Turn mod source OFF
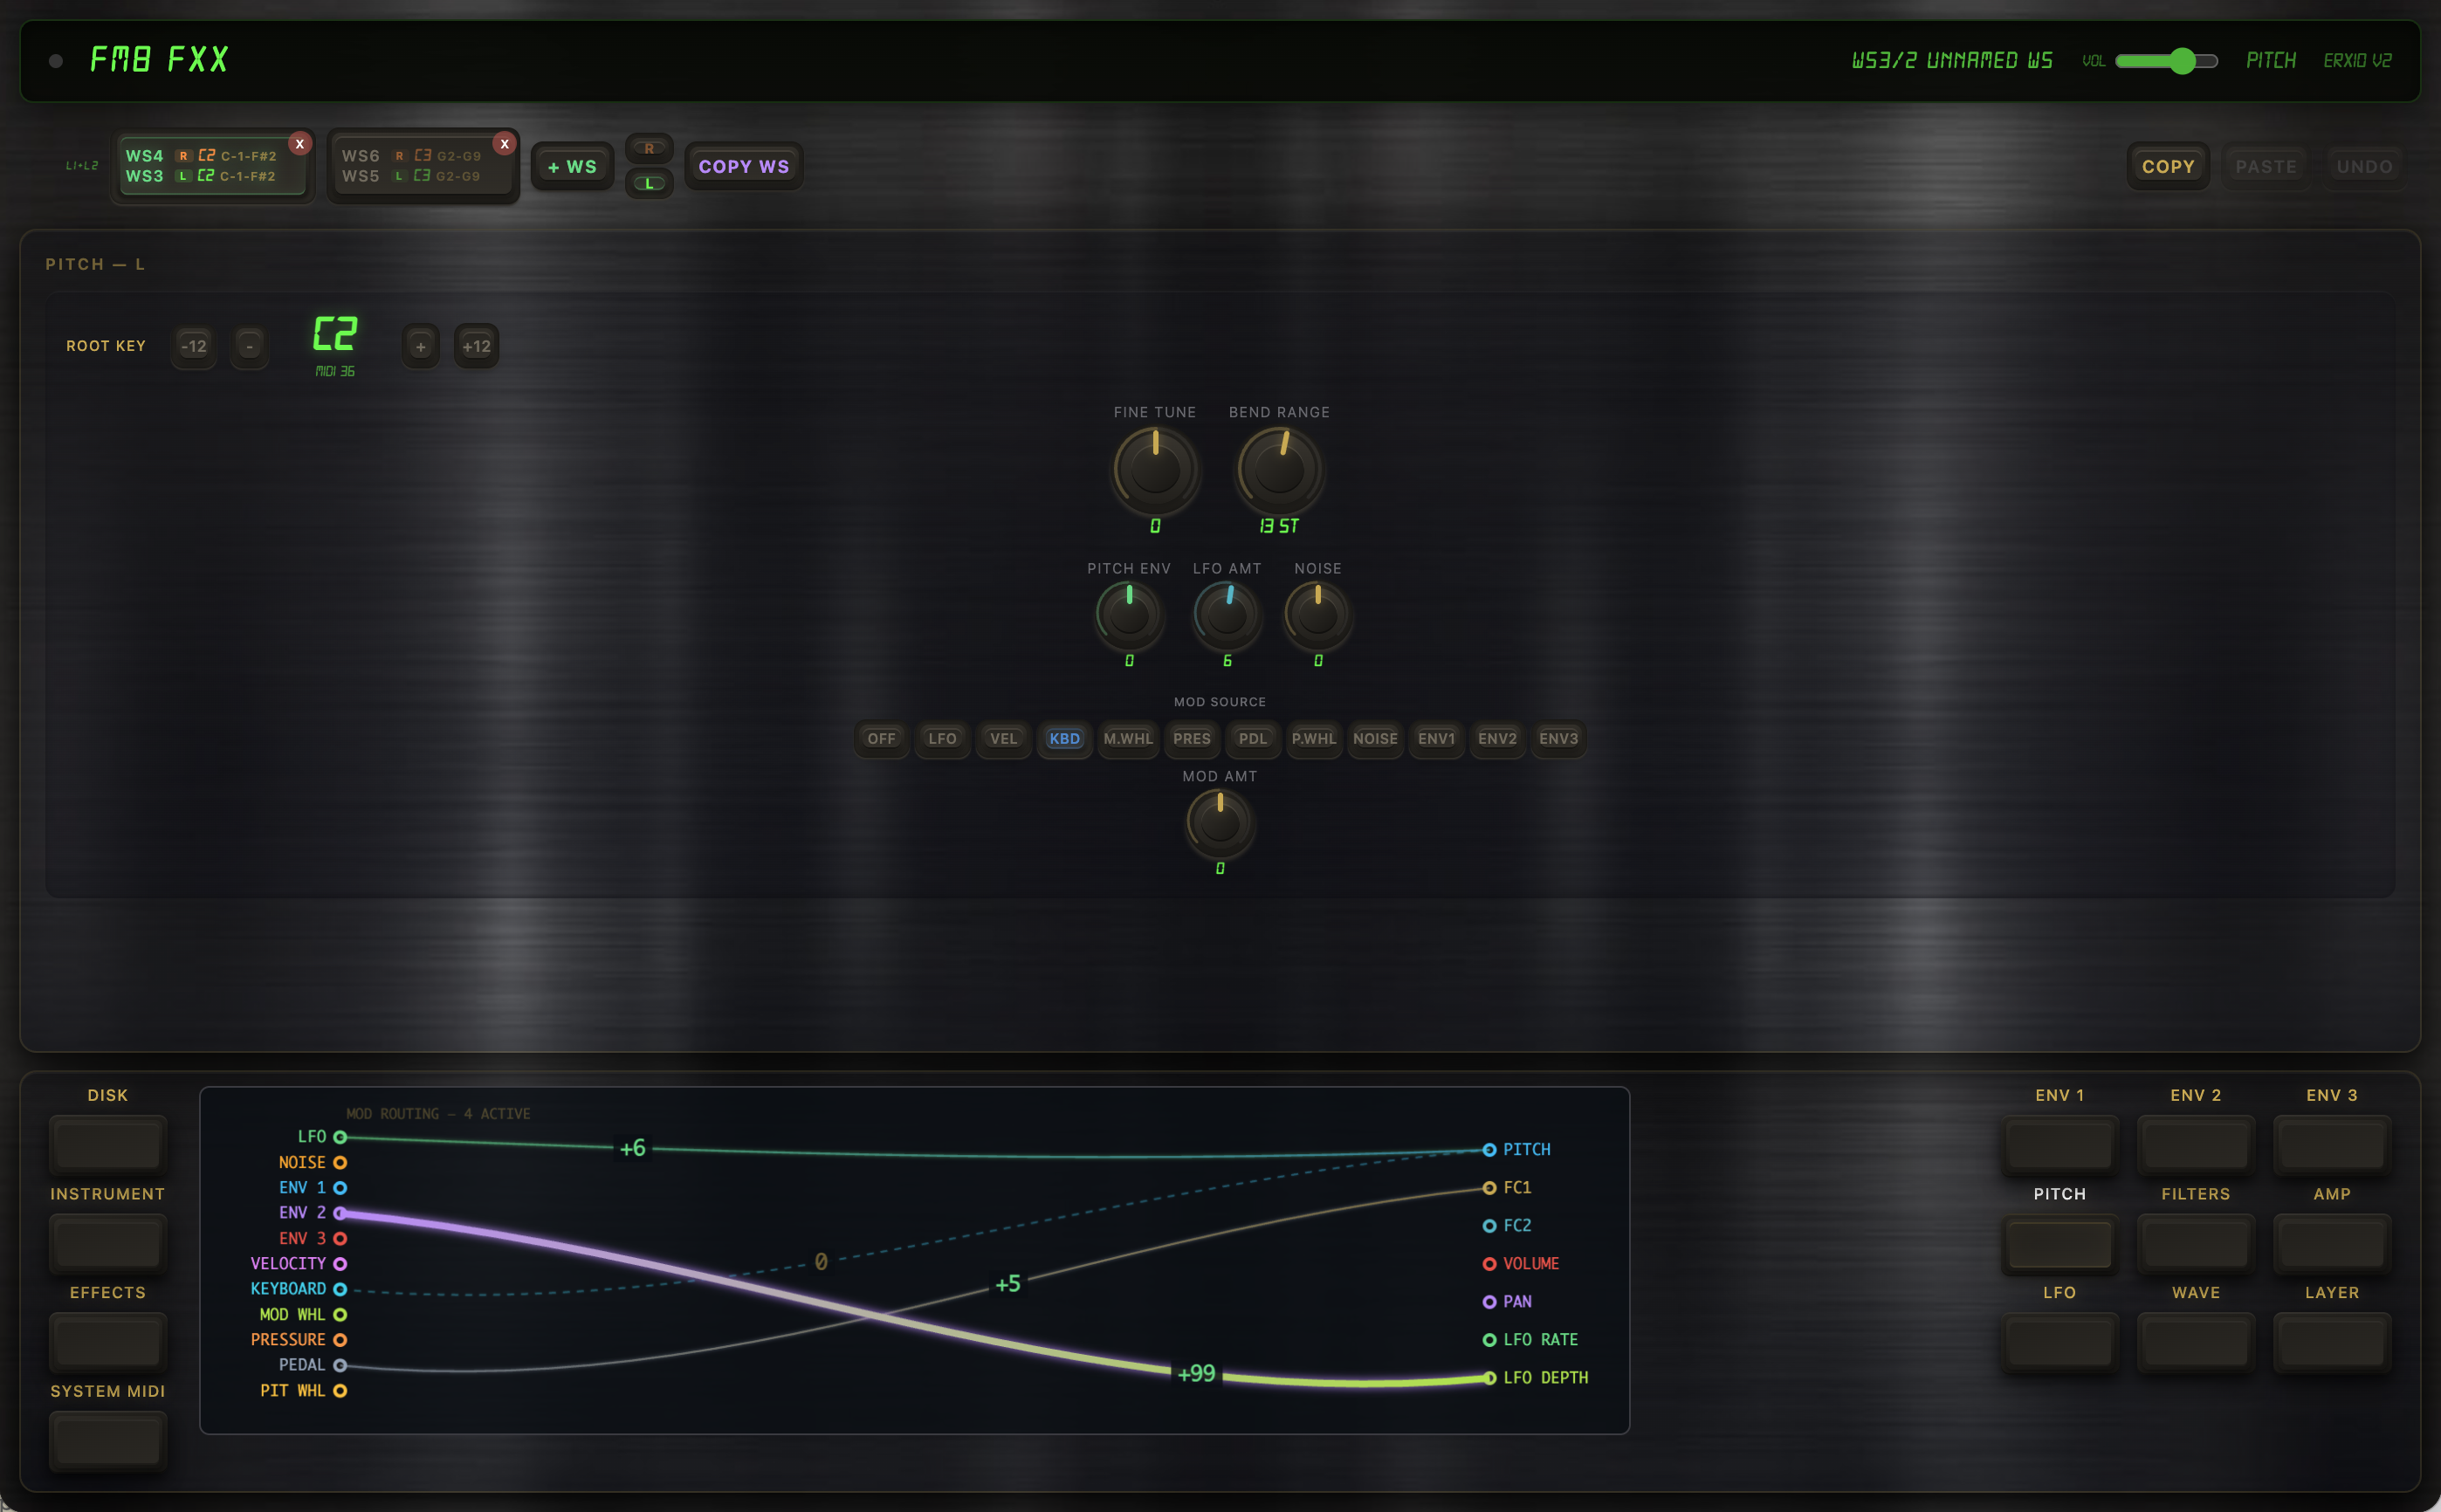This screenshot has height=1512, width=2441. click(881, 739)
